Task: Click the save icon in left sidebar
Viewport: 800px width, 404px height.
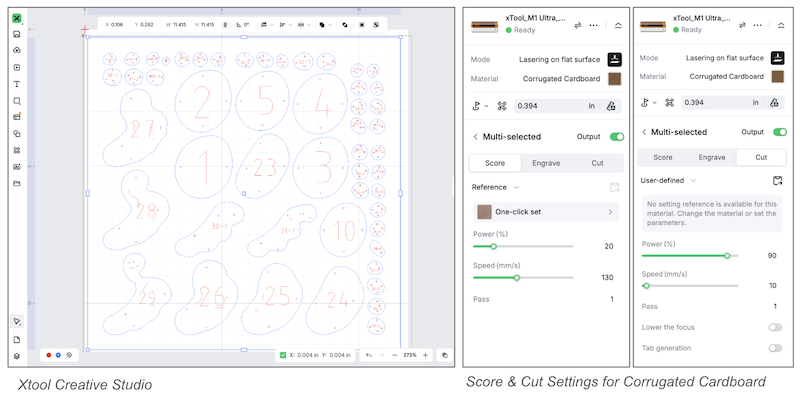Action: 17,35
